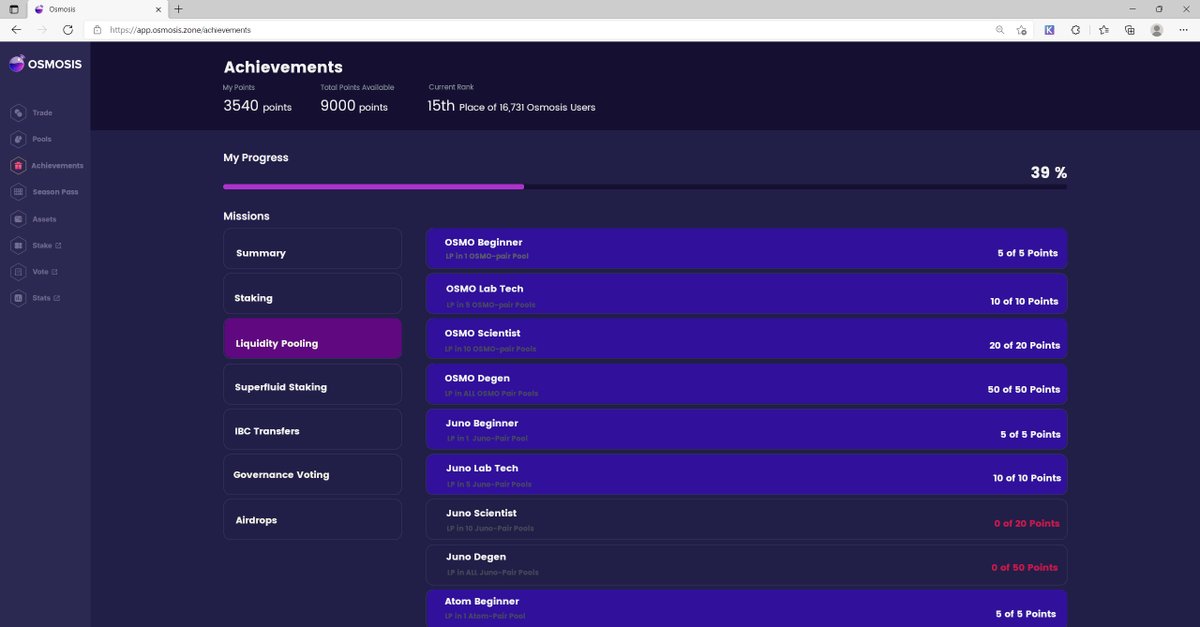Click '0 of 50 Points' on Juno Degen
This screenshot has width=1200, height=627.
tap(1024, 567)
